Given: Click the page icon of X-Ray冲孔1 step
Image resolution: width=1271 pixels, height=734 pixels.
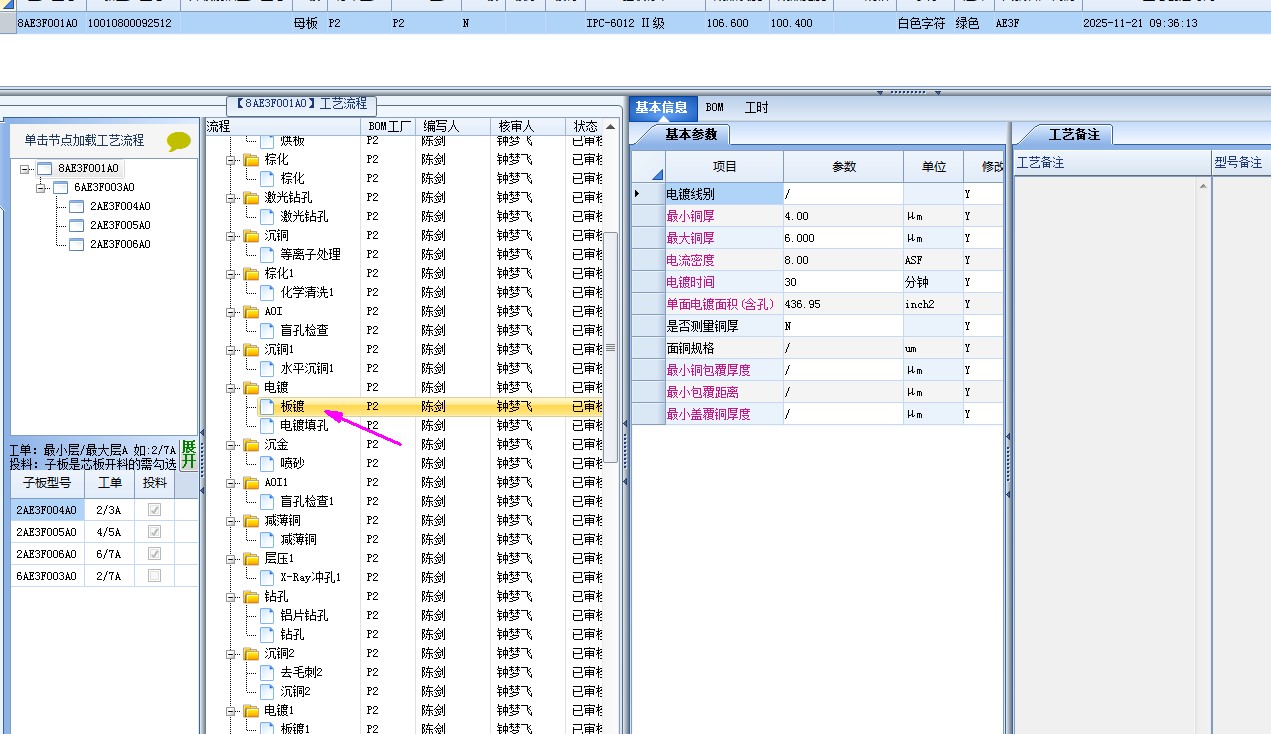Looking at the screenshot, I should click(267, 578).
